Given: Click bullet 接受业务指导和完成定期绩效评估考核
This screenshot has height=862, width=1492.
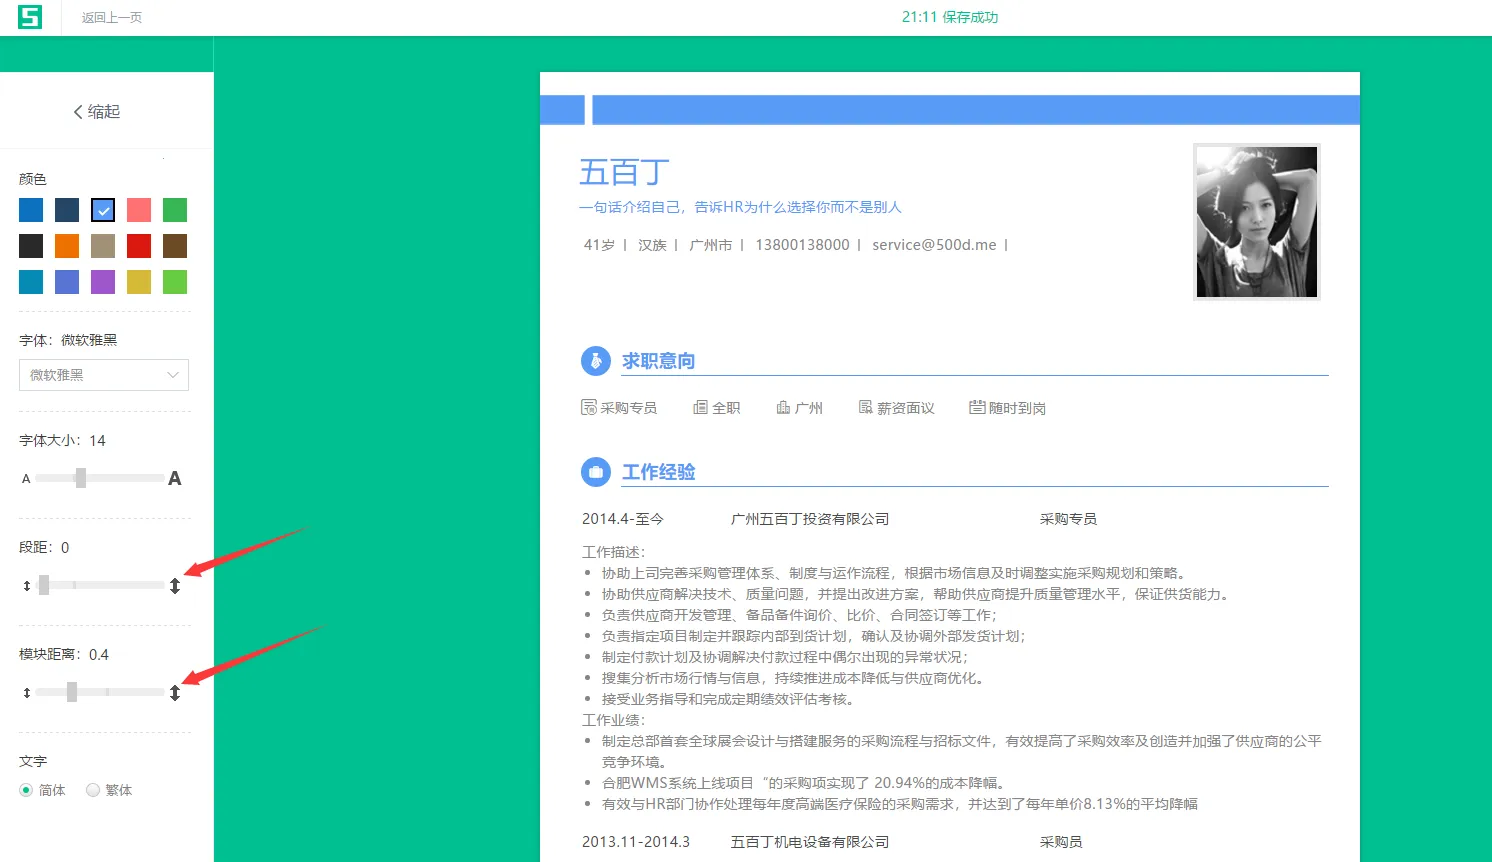Looking at the screenshot, I should pos(728,699).
